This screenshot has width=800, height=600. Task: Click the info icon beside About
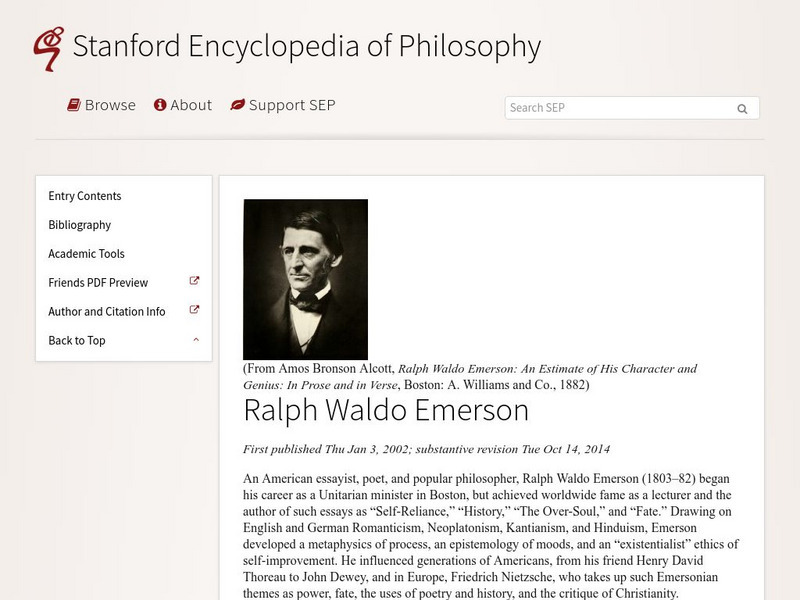[x=159, y=105]
